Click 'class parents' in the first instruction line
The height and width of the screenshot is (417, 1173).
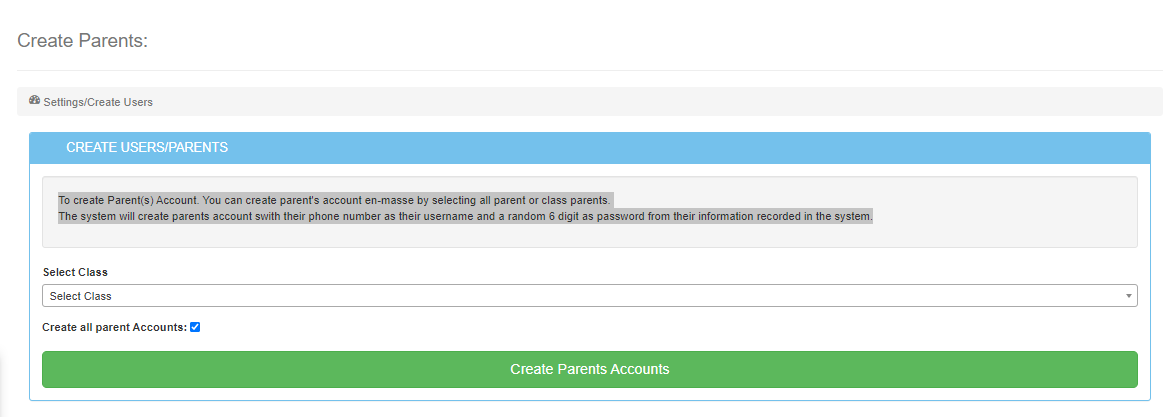[577, 200]
